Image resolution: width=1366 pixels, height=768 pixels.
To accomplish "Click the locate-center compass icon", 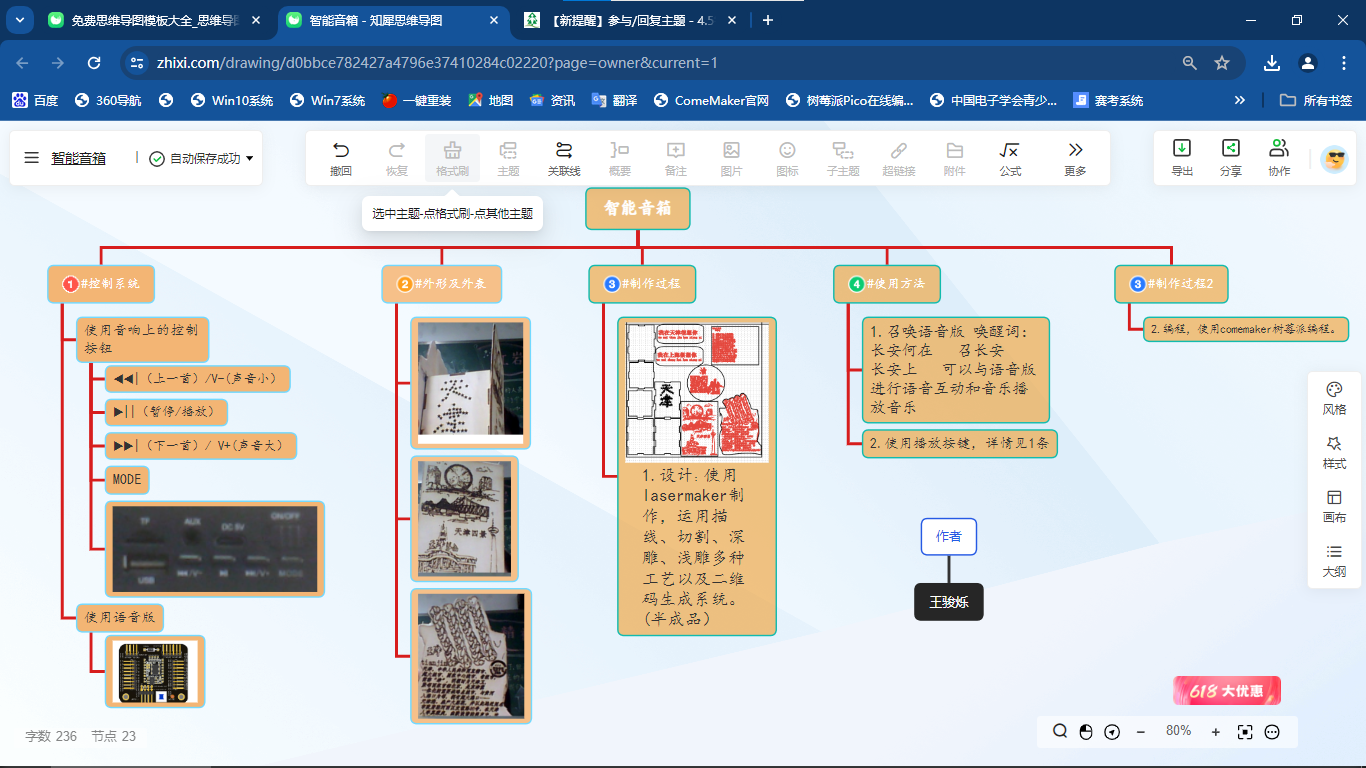I will click(x=1112, y=732).
